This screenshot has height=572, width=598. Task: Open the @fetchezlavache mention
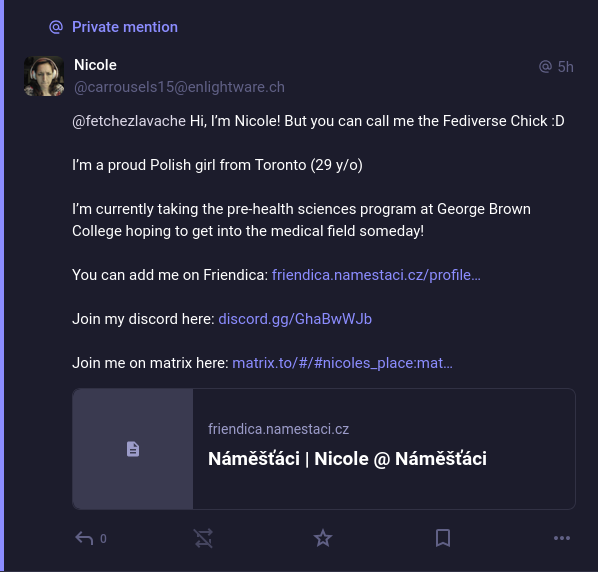tap(129, 121)
